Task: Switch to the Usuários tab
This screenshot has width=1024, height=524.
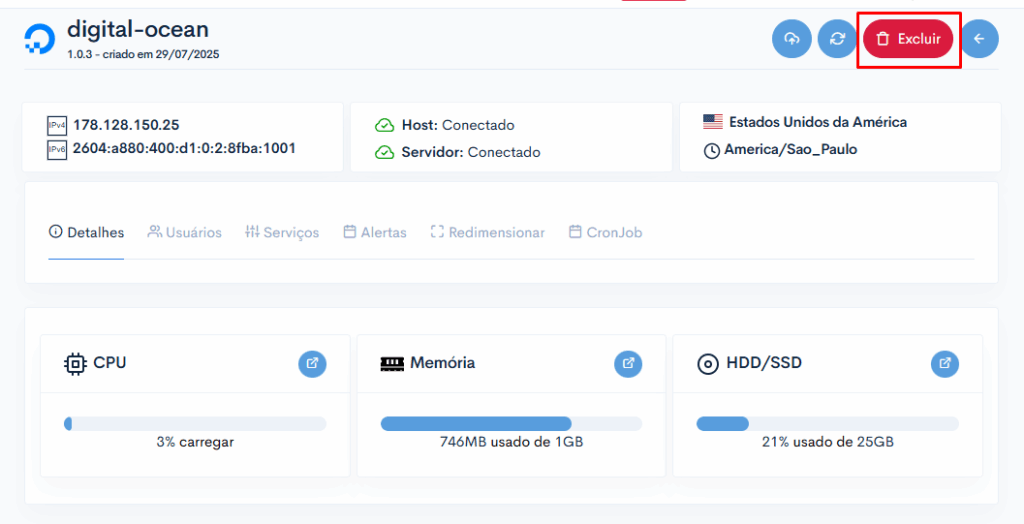Action: (x=185, y=232)
